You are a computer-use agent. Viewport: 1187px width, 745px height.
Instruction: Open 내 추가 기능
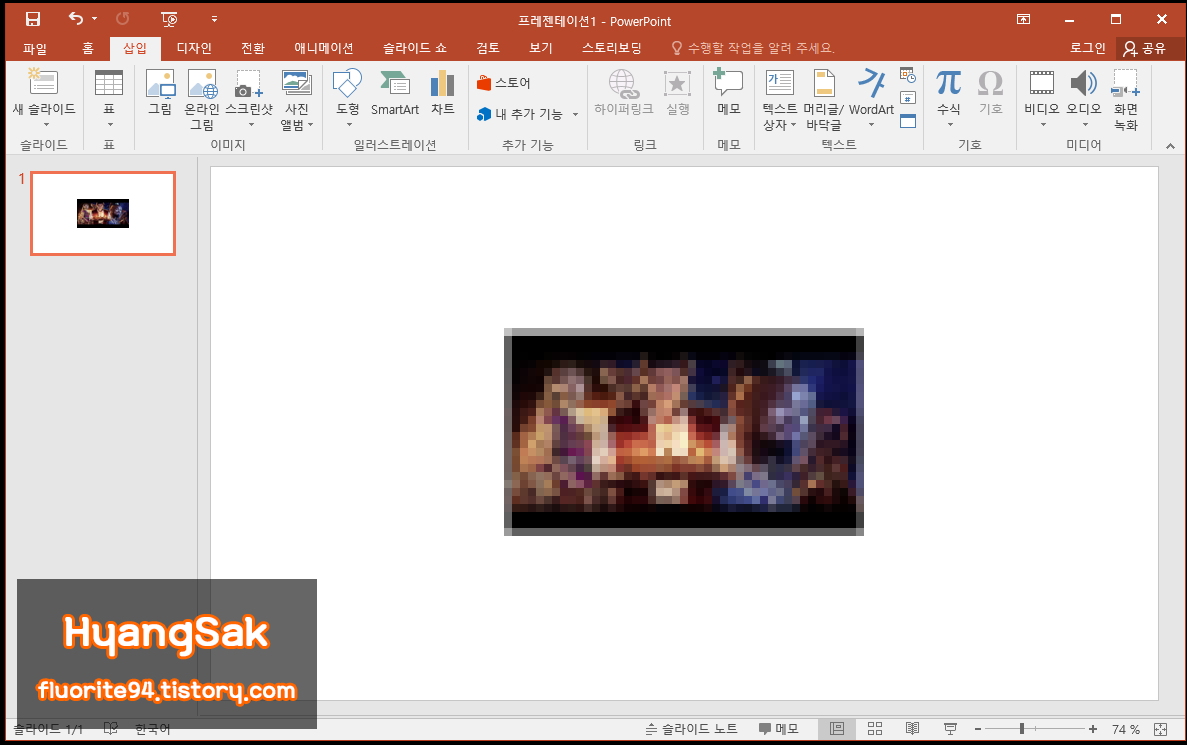(519, 114)
